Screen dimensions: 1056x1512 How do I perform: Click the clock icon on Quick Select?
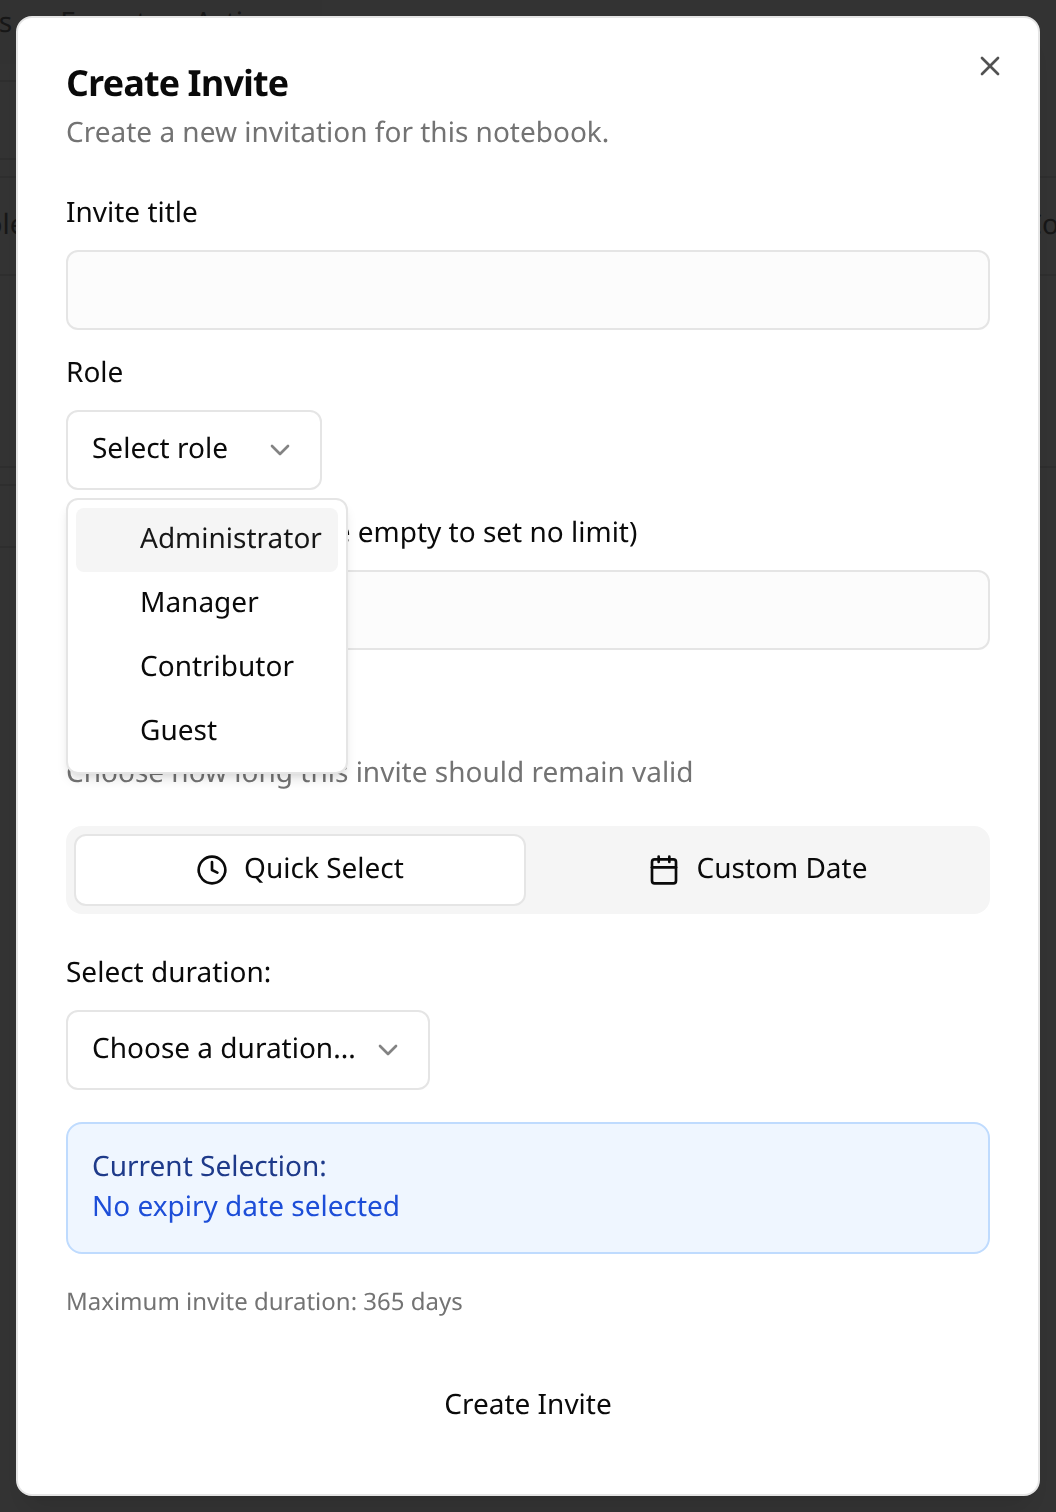click(212, 869)
